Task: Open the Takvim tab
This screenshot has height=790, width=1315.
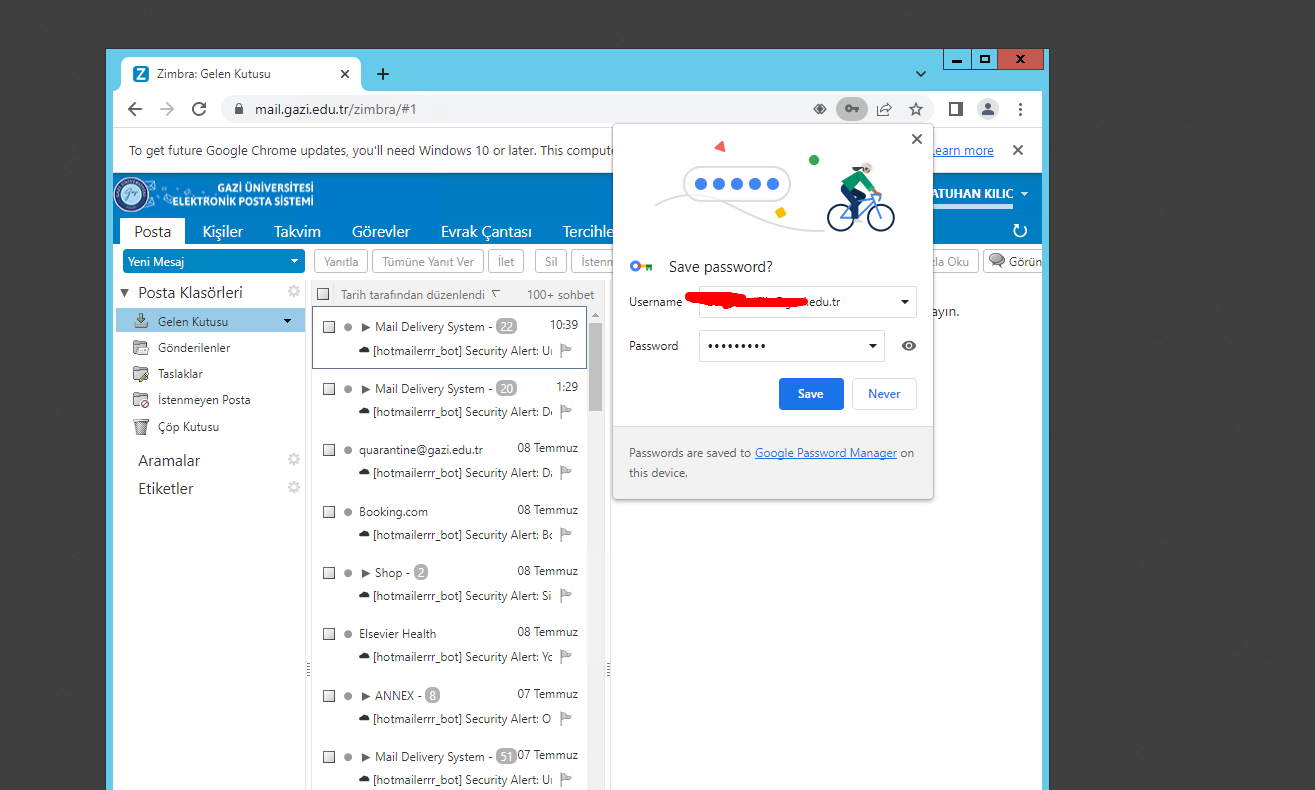Action: click(x=297, y=231)
